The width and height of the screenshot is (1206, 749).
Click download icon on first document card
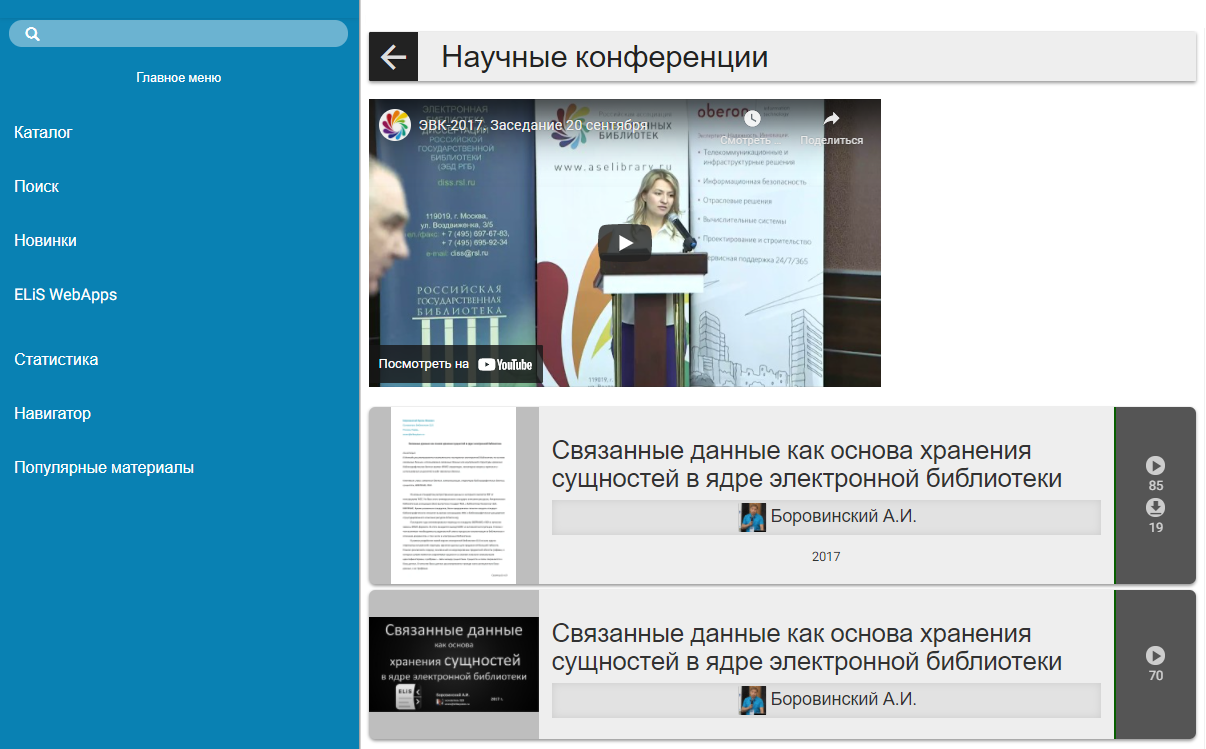1155,508
